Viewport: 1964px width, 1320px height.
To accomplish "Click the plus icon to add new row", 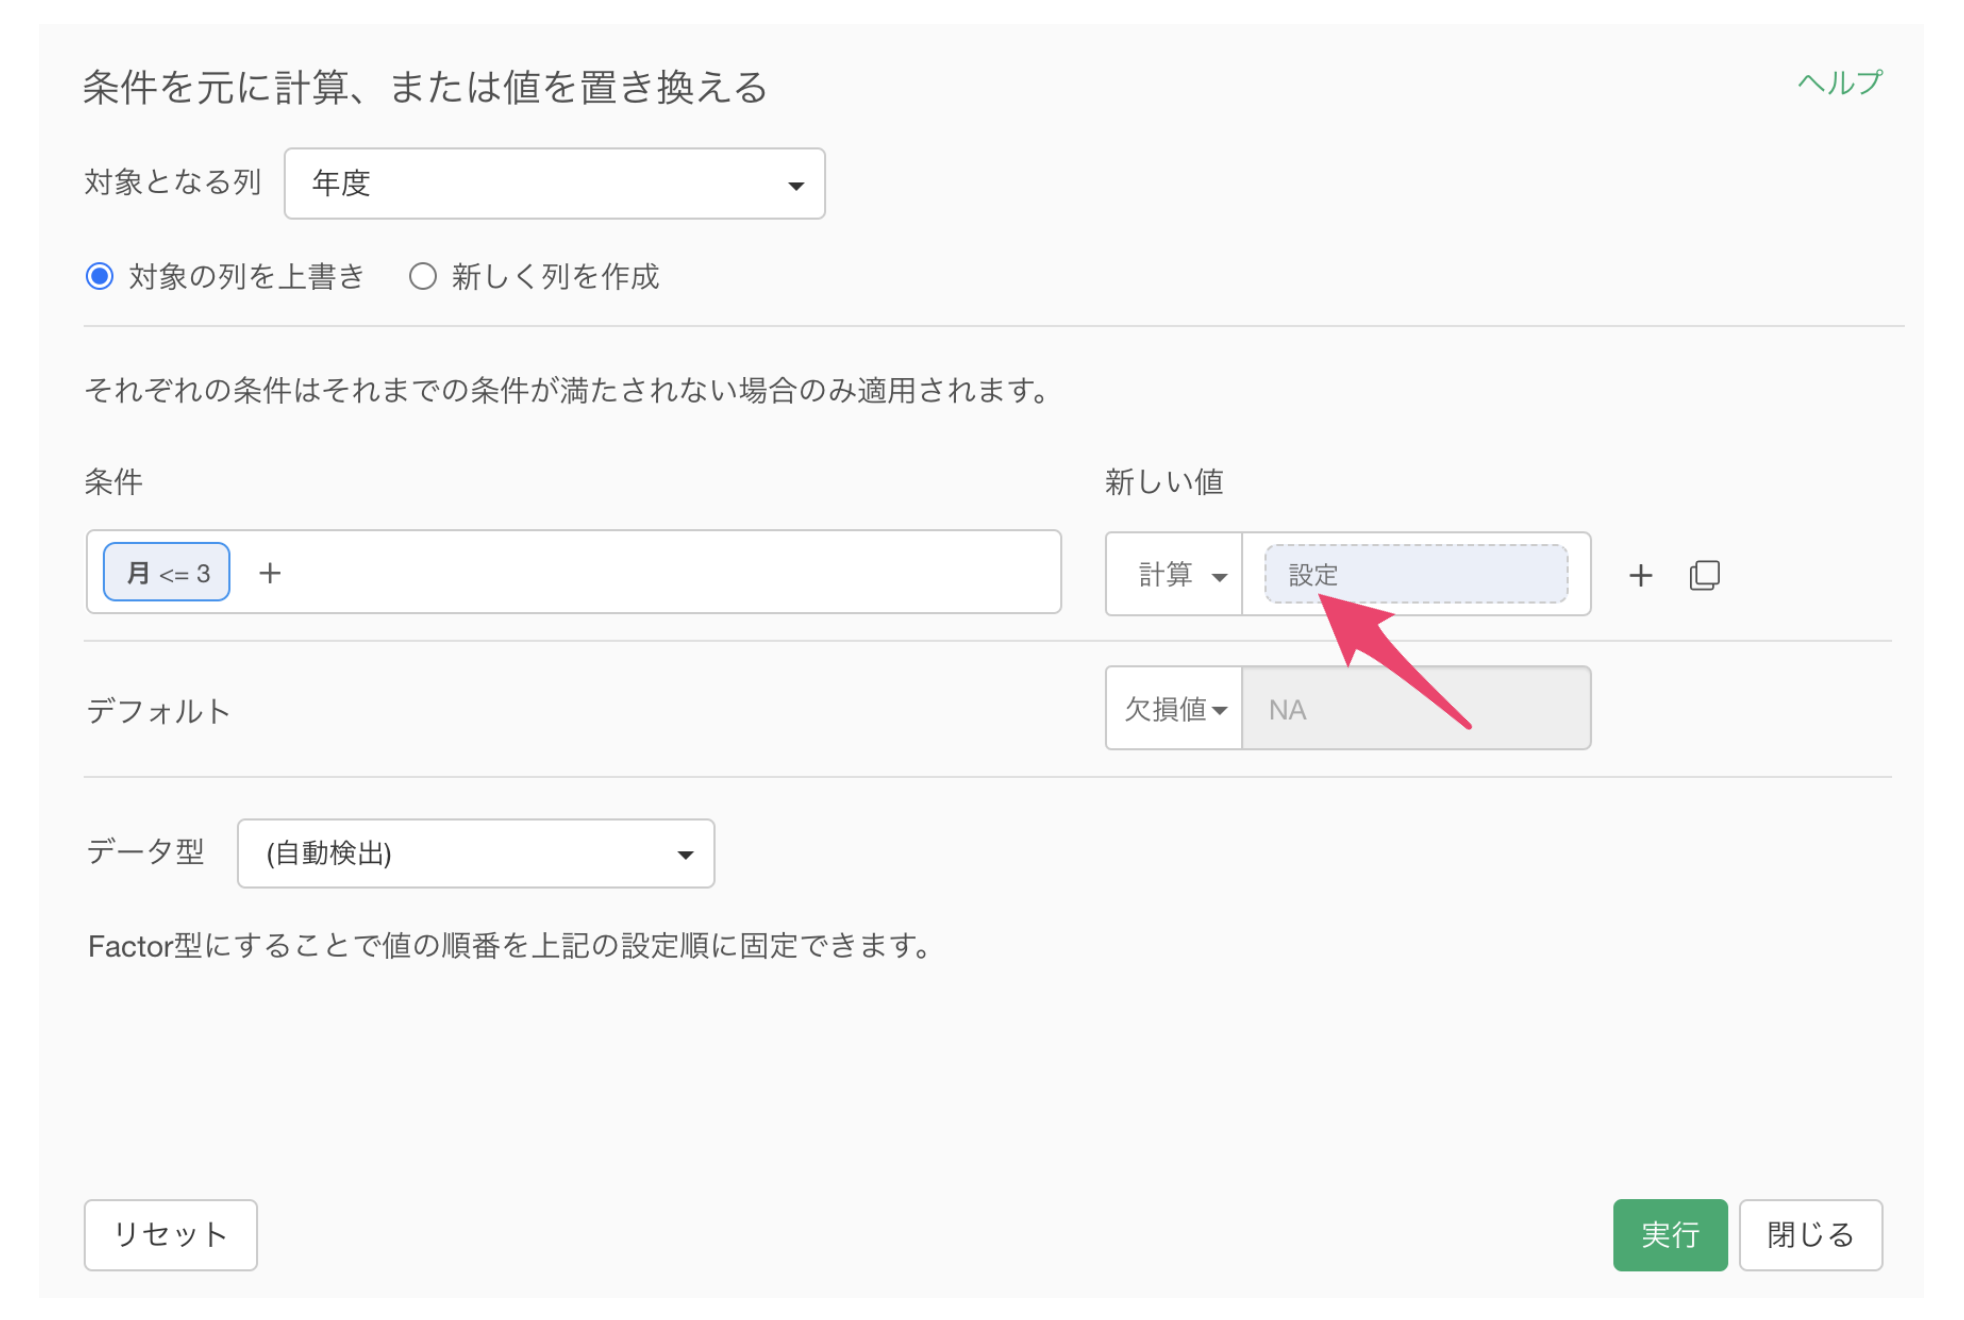I will (1640, 575).
